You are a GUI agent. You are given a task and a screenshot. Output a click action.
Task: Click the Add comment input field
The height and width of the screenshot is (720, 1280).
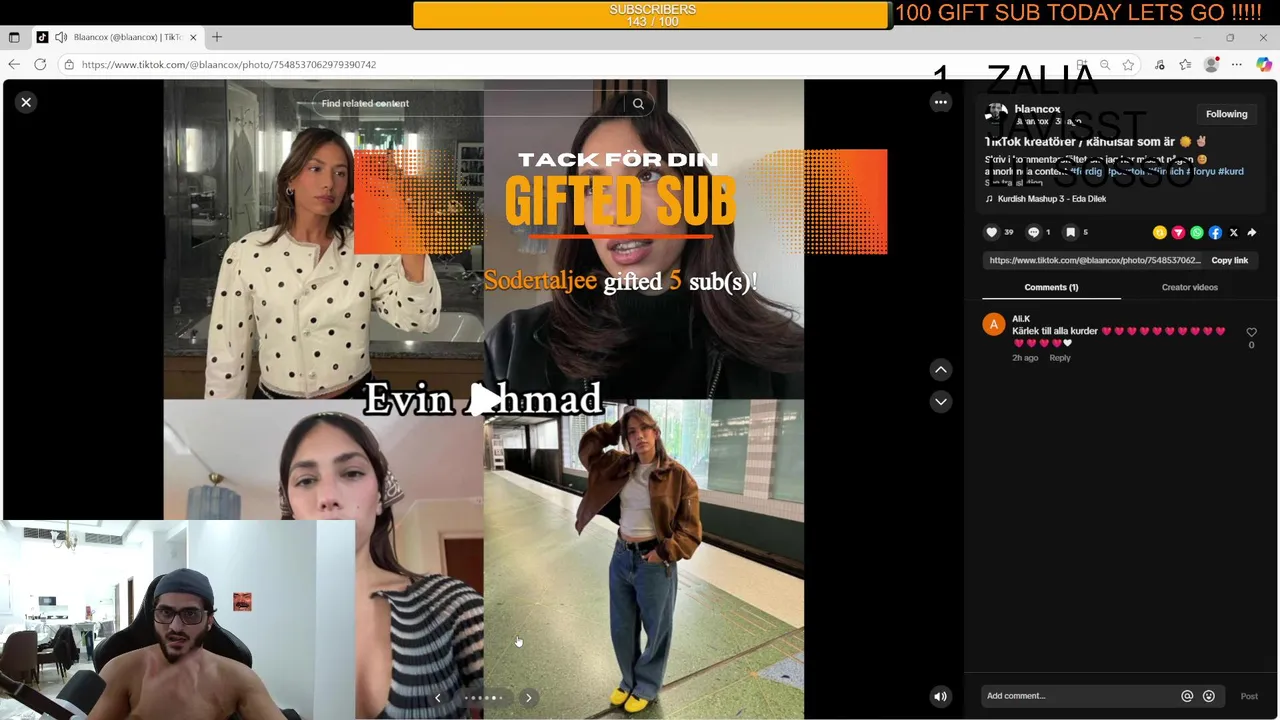[x=1080, y=696]
